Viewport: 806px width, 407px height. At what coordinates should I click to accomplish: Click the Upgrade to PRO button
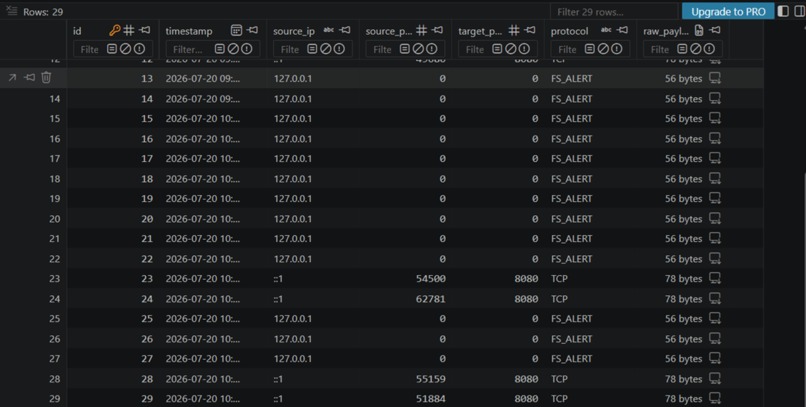pyautogui.click(x=728, y=11)
